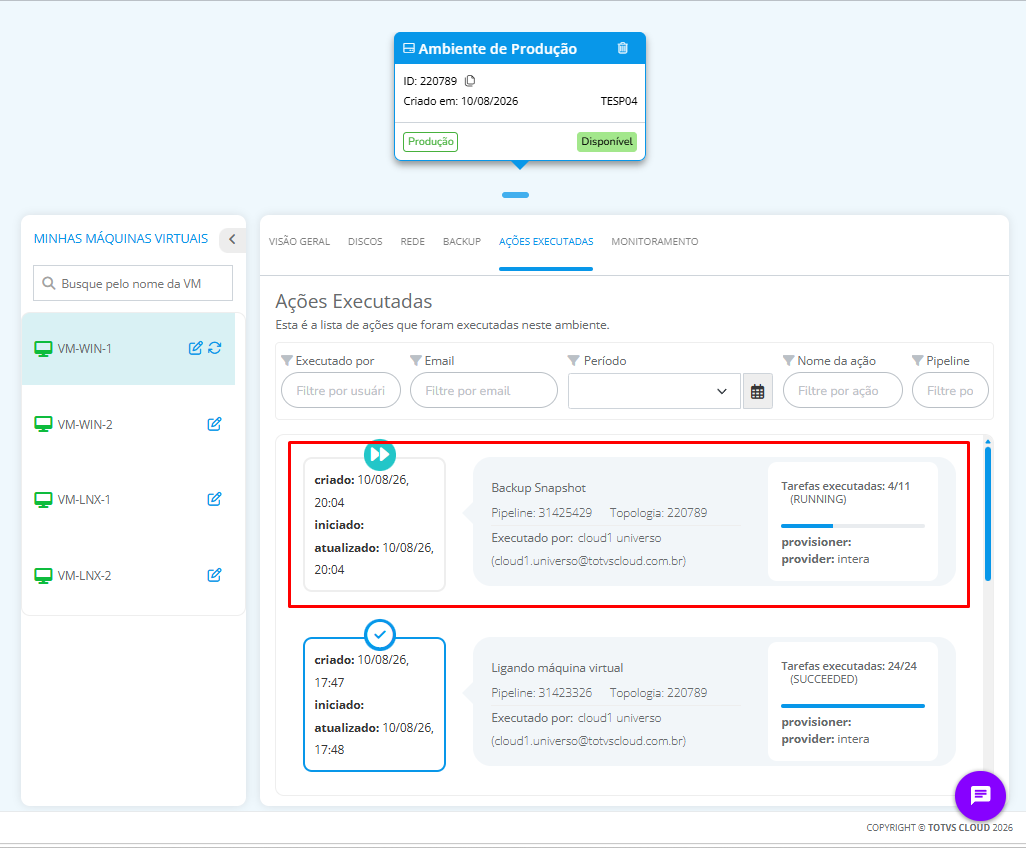The width and height of the screenshot is (1026, 848).
Task: Open the Período dropdown
Action: coord(654,391)
